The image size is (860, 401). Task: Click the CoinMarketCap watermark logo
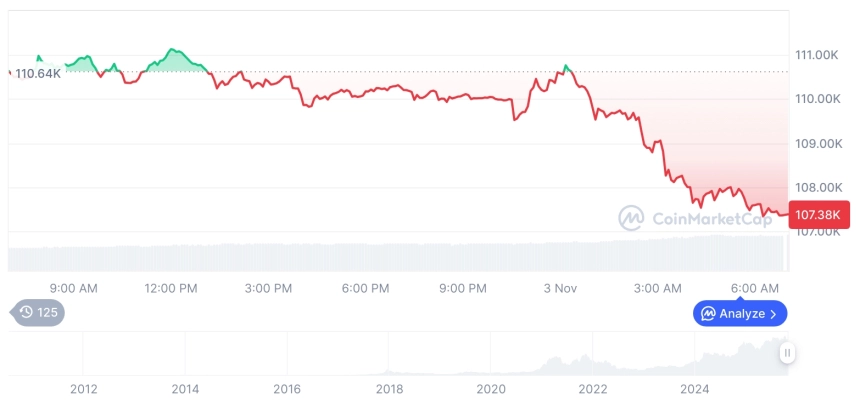click(x=630, y=217)
